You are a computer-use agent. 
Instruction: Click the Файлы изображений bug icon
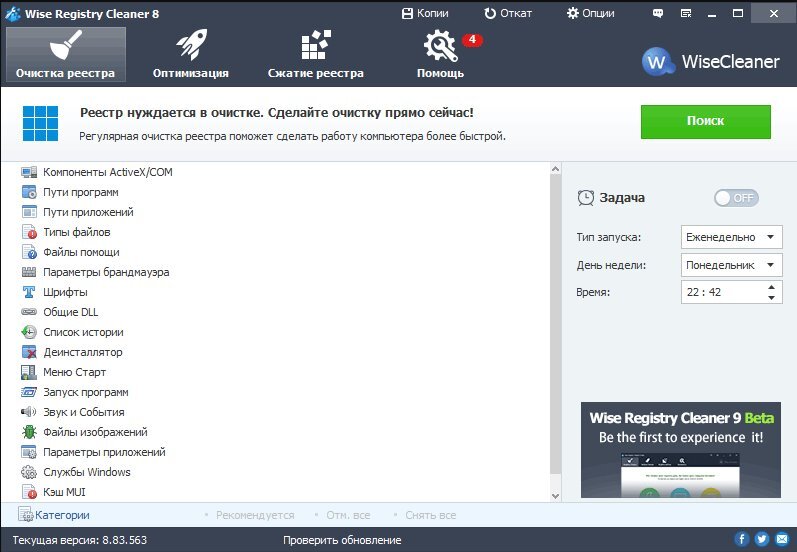pos(29,432)
